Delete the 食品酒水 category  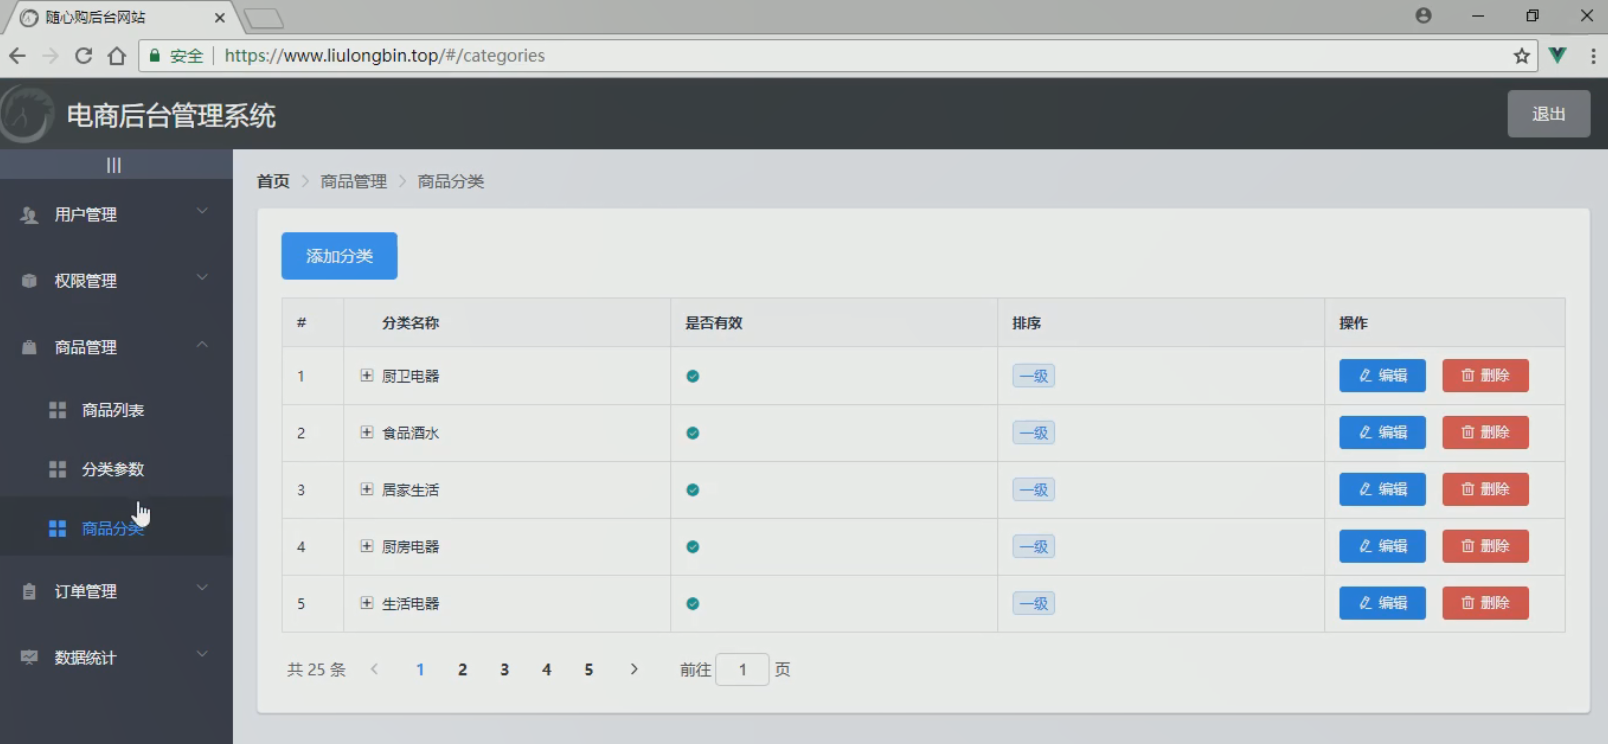(1485, 433)
